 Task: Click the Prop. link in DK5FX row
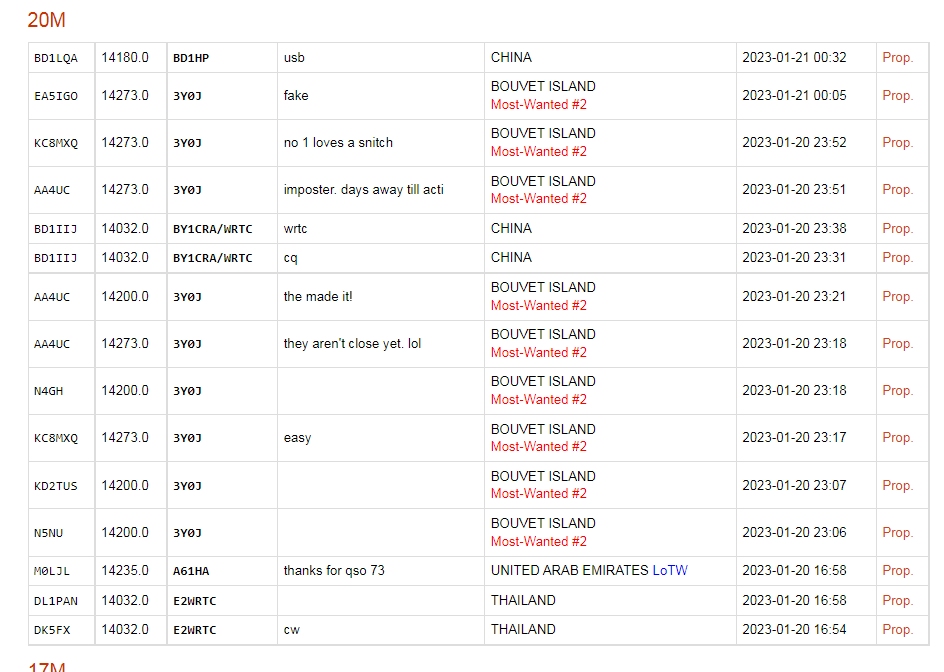click(897, 630)
